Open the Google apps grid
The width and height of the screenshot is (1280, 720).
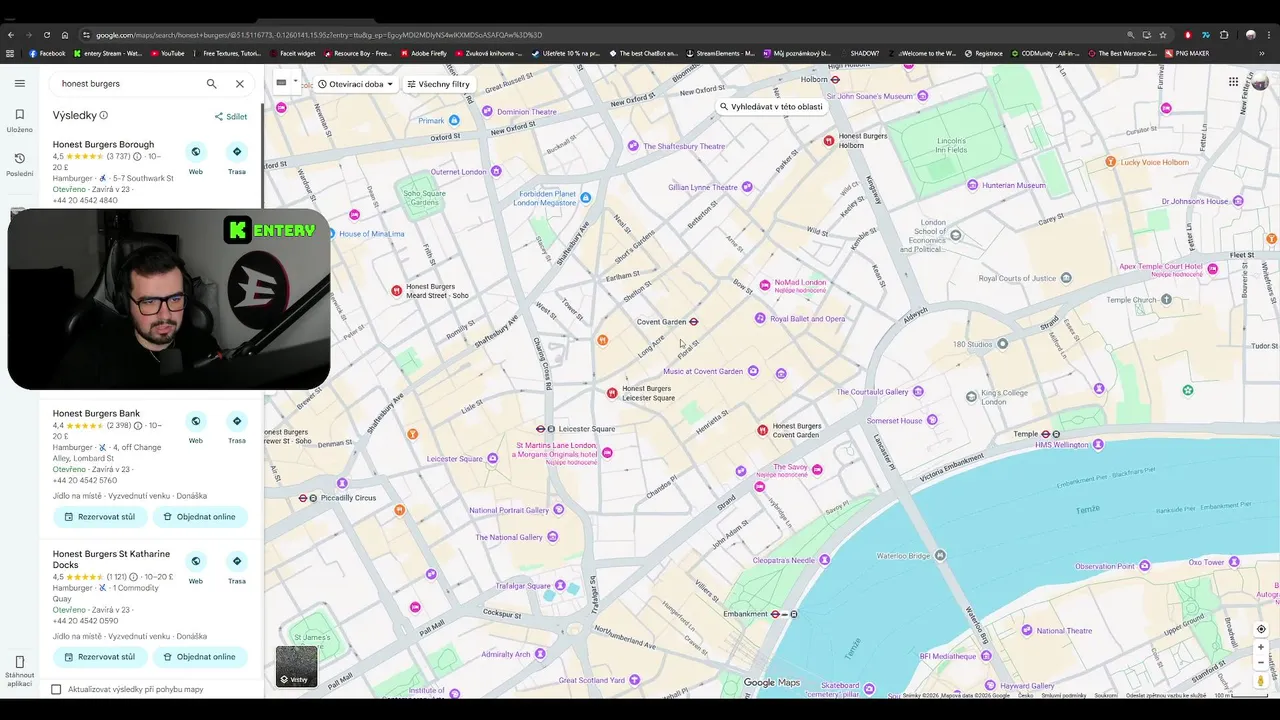1233,82
